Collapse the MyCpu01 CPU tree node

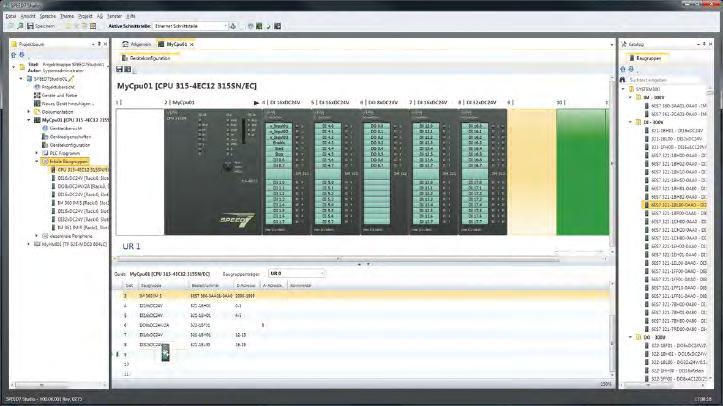pyautogui.click(x=29, y=120)
